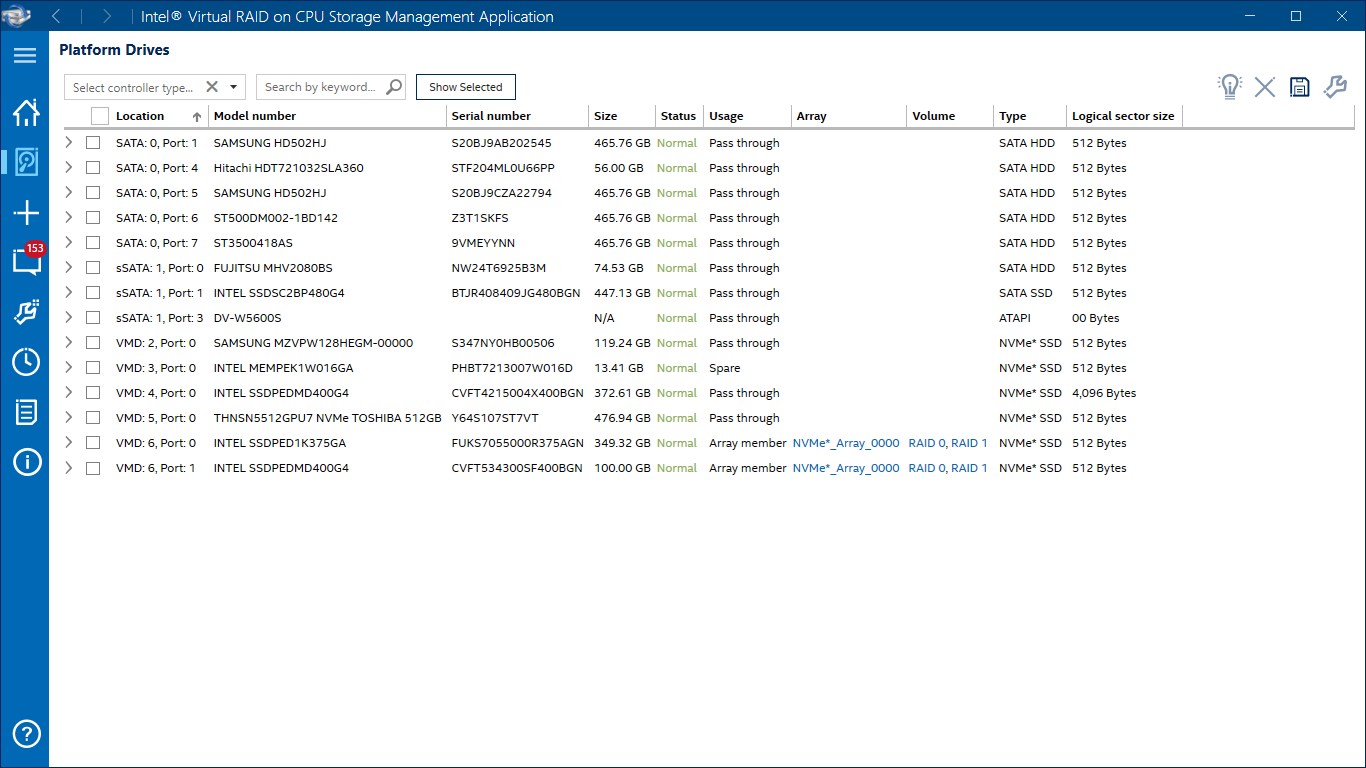The height and width of the screenshot is (768, 1366).
Task: Expand the SATA: 0, Port: 6 row
Action: tap(68, 218)
